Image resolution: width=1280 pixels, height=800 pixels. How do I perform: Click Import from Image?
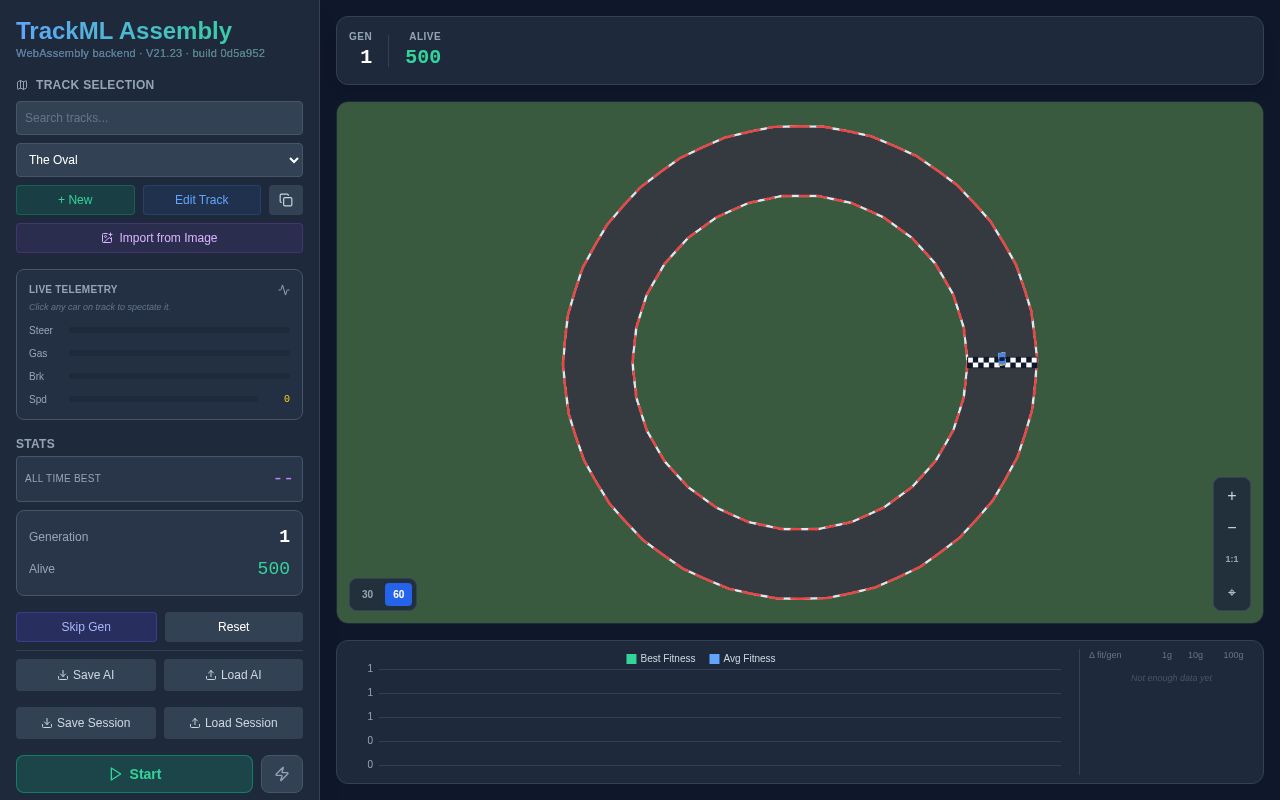[x=159, y=238]
